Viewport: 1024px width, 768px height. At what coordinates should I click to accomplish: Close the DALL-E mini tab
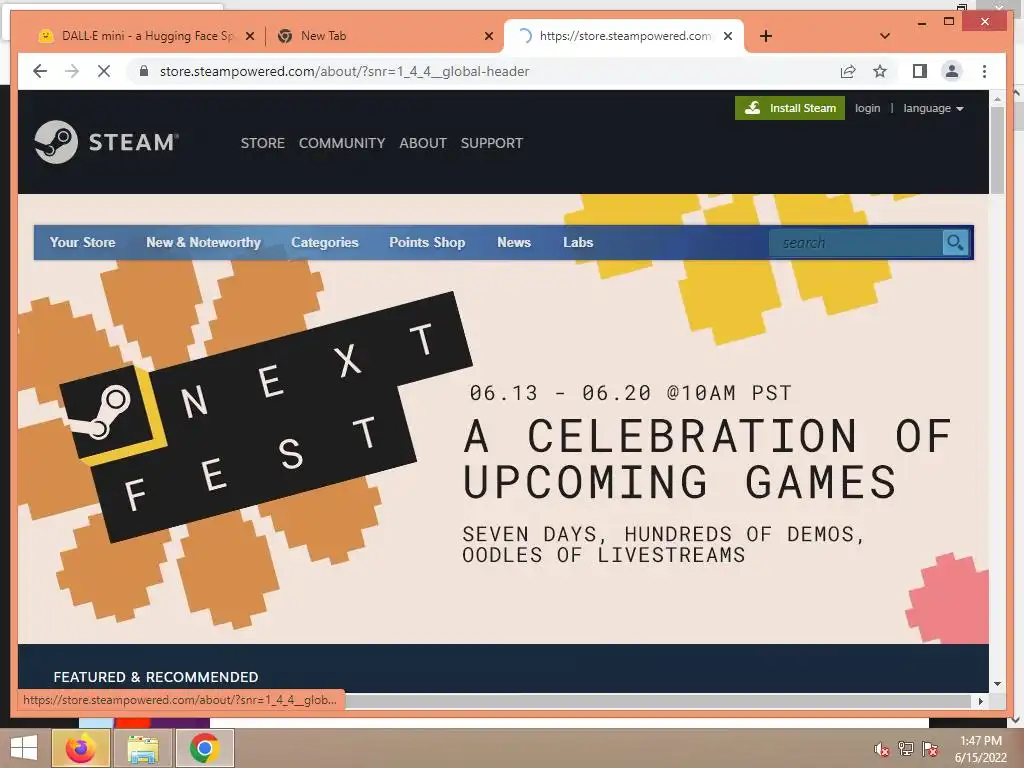point(249,36)
